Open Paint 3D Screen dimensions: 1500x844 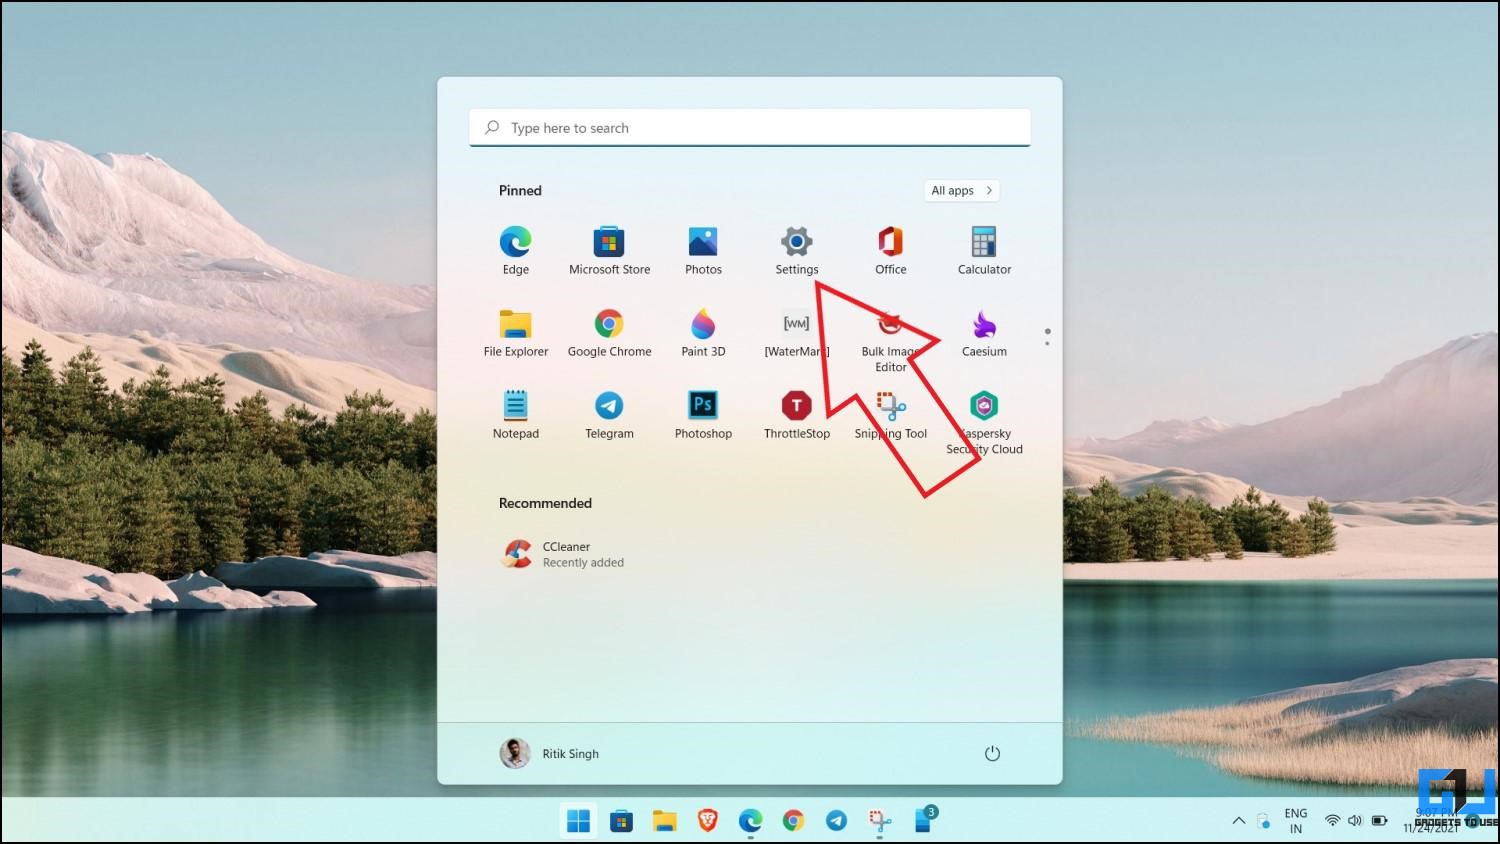click(703, 333)
